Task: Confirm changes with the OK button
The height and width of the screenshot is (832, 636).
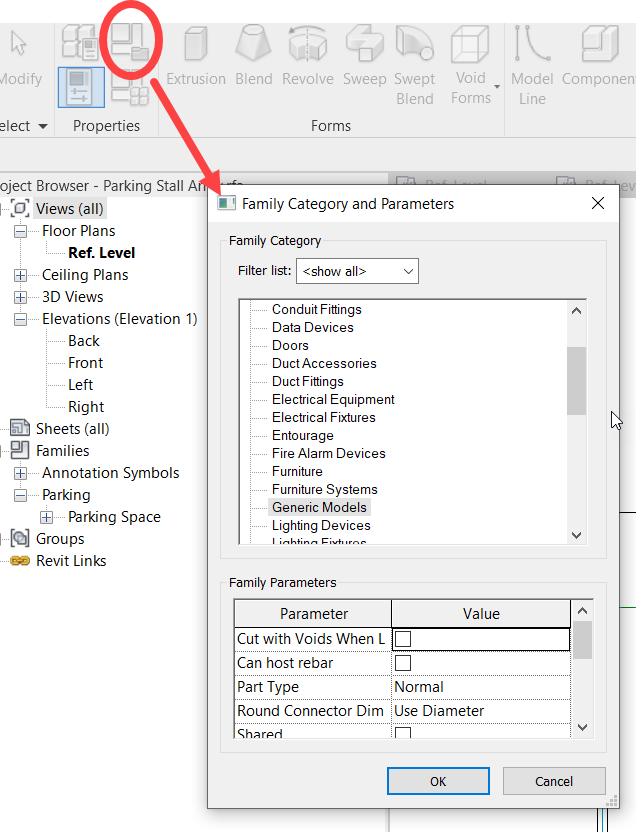Action: [x=438, y=781]
